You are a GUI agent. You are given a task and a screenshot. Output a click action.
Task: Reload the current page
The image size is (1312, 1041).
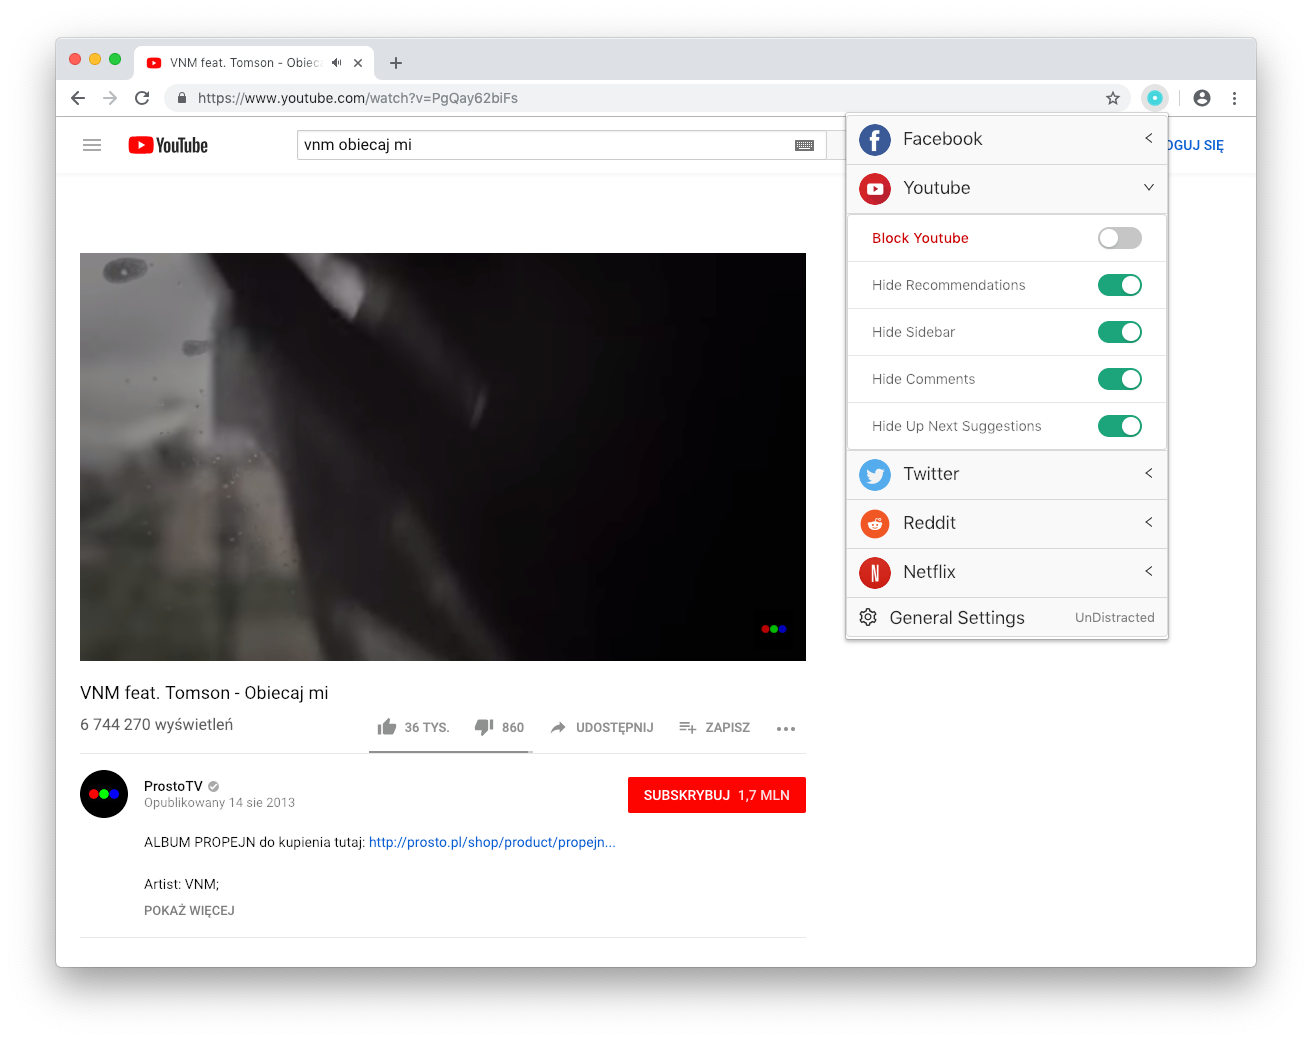point(142,98)
